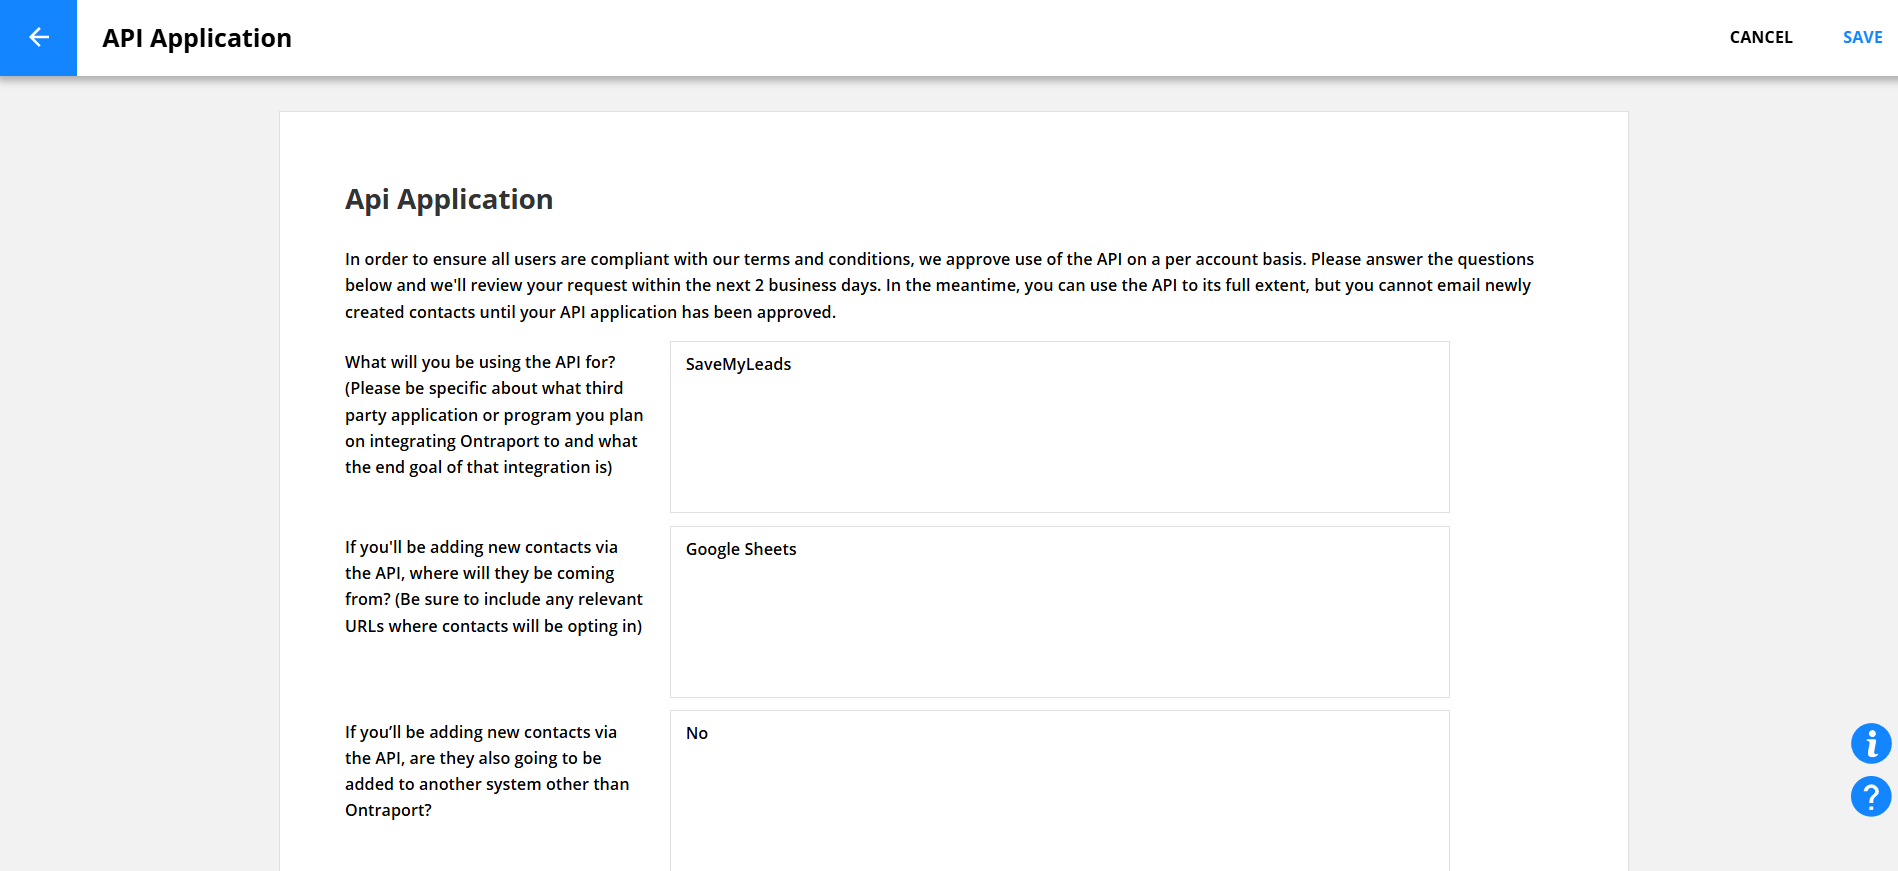The width and height of the screenshot is (1898, 871).
Task: Focus the another-system answer text area
Action: pyautogui.click(x=1059, y=800)
